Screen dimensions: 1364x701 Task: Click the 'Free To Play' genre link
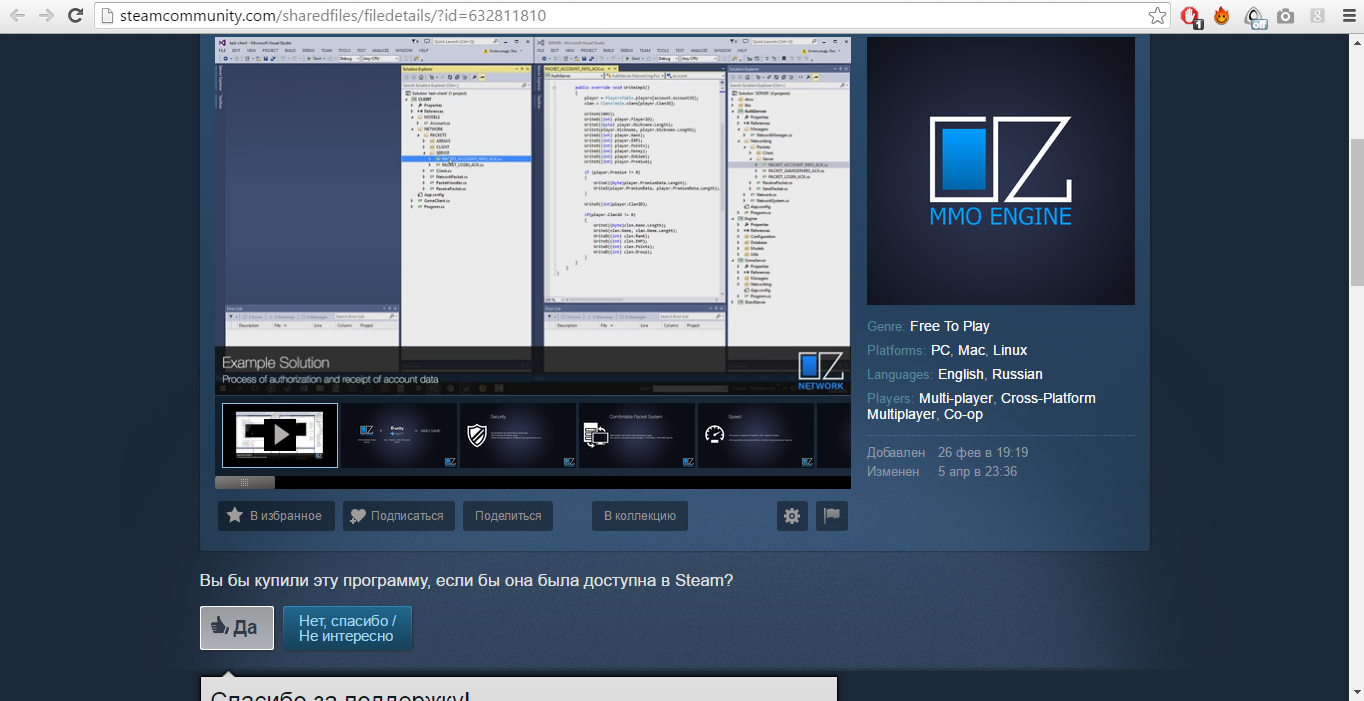click(x=950, y=326)
